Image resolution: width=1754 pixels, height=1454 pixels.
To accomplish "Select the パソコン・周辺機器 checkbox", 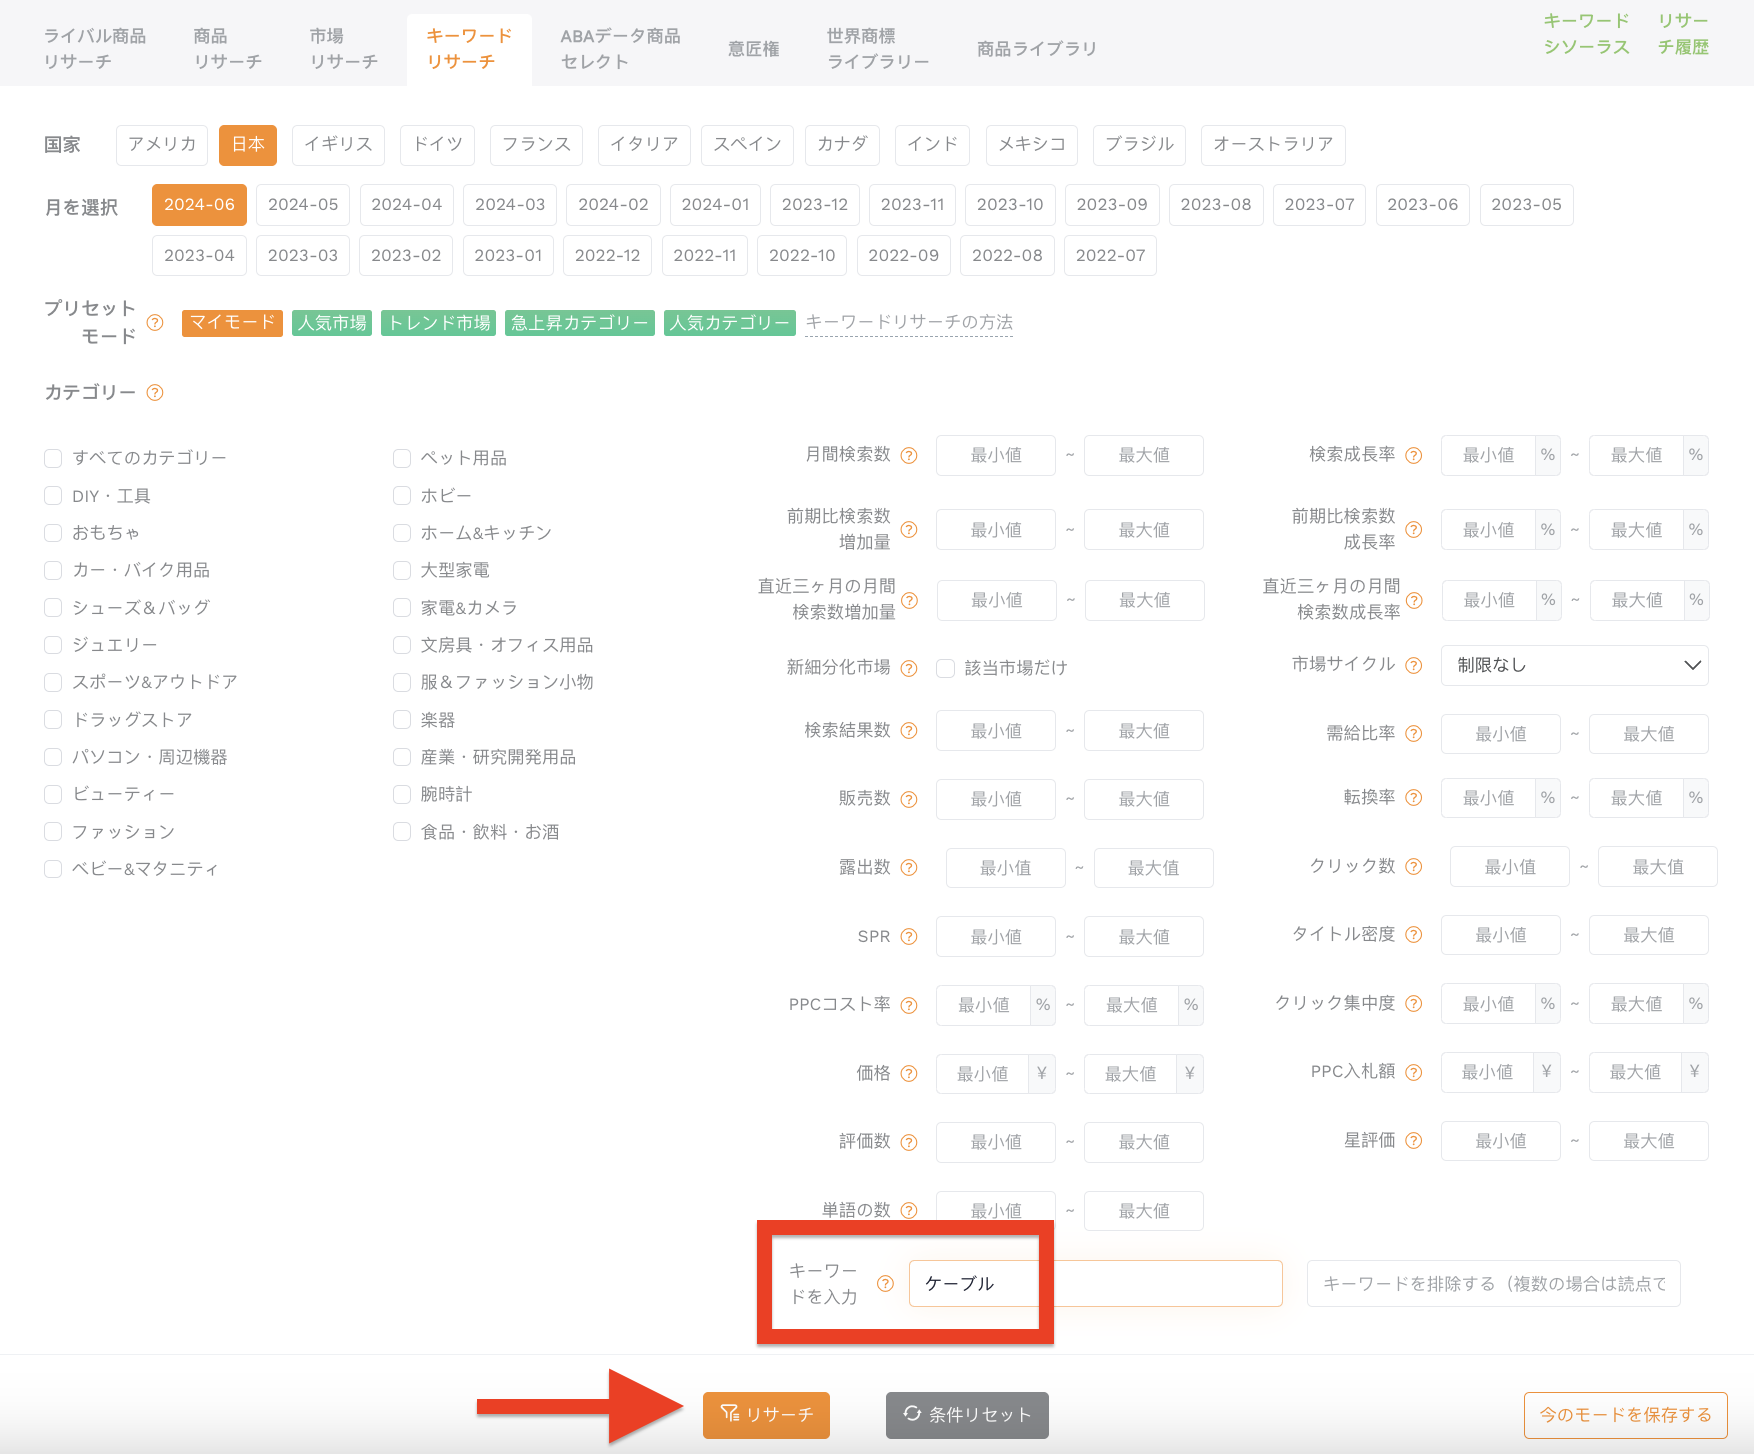I will 53,757.
